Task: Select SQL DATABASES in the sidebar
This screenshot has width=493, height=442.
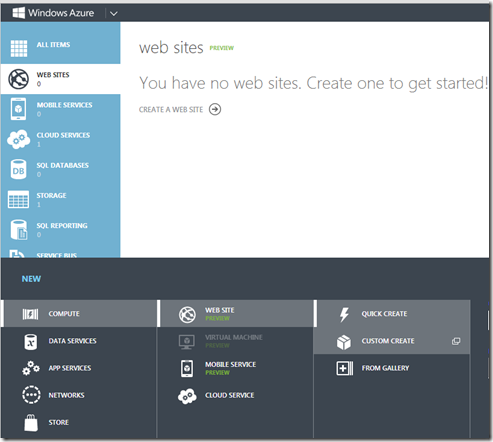Action: pos(63,165)
